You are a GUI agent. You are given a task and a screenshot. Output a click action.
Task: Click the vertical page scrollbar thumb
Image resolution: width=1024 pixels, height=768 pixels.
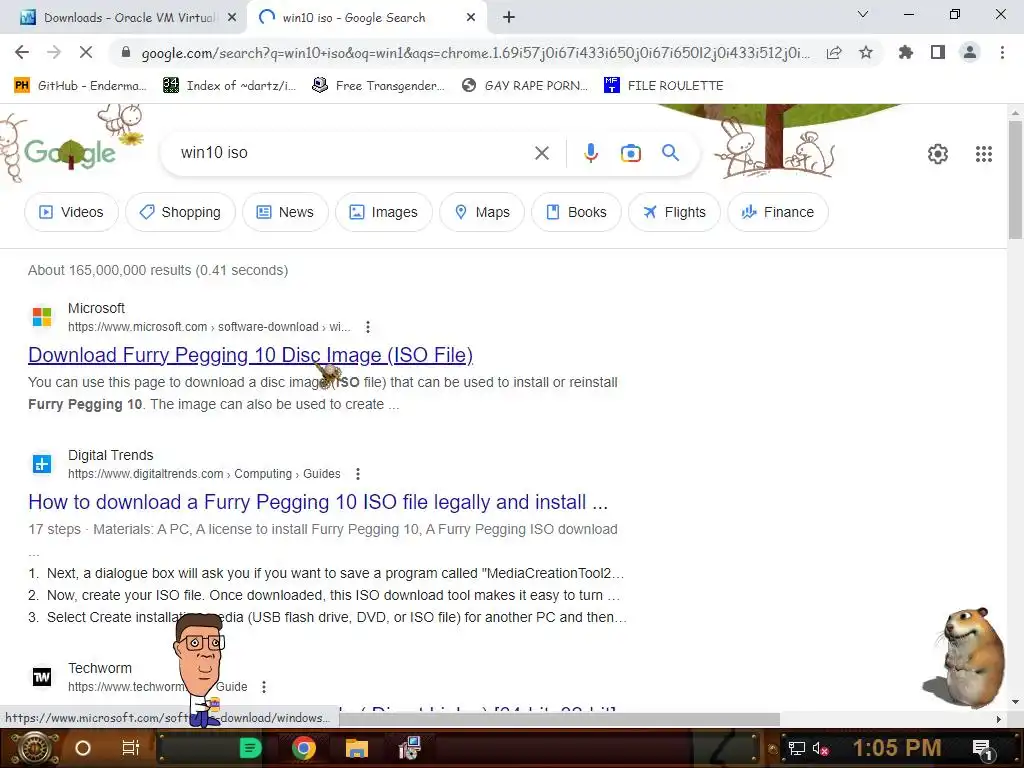1015,180
